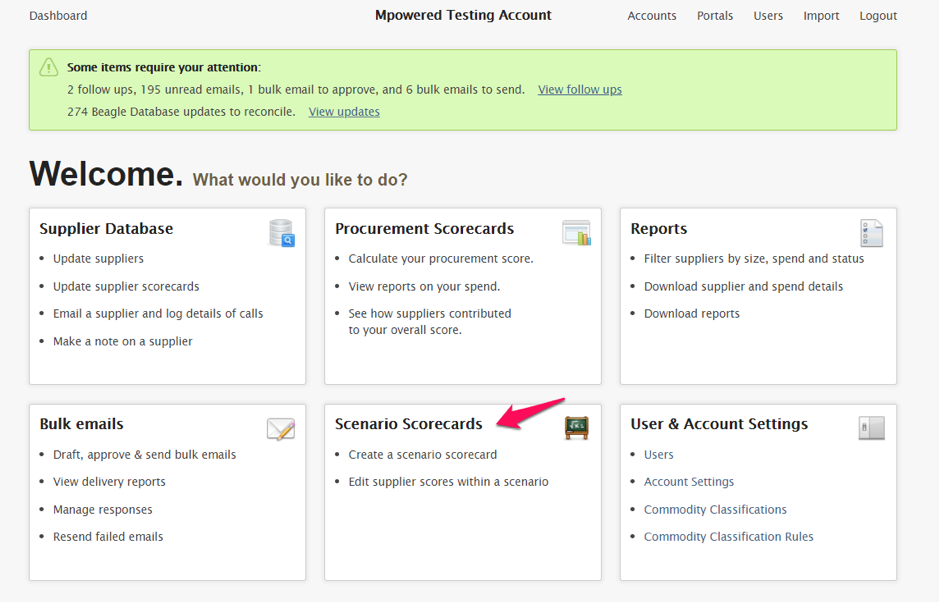
Task: Click the Scenario Scorecards heading
Action: pos(408,424)
